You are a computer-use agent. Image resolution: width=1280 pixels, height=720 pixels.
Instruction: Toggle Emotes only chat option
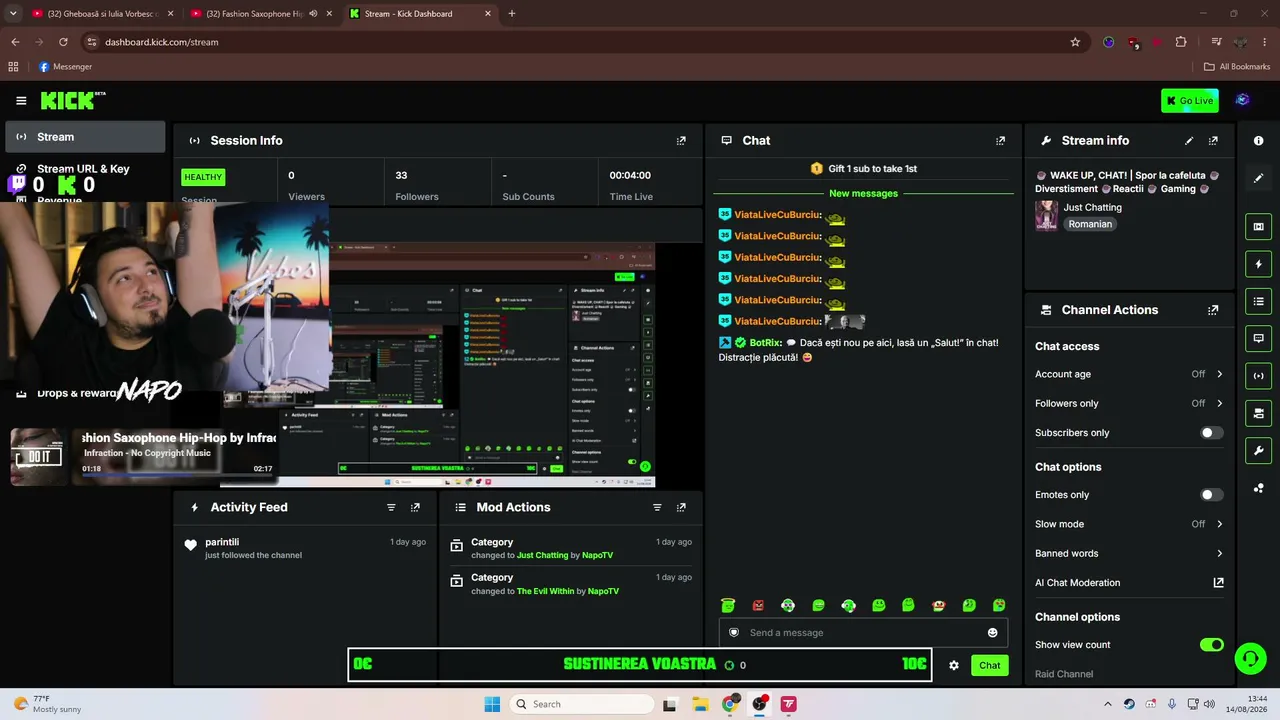(1211, 495)
